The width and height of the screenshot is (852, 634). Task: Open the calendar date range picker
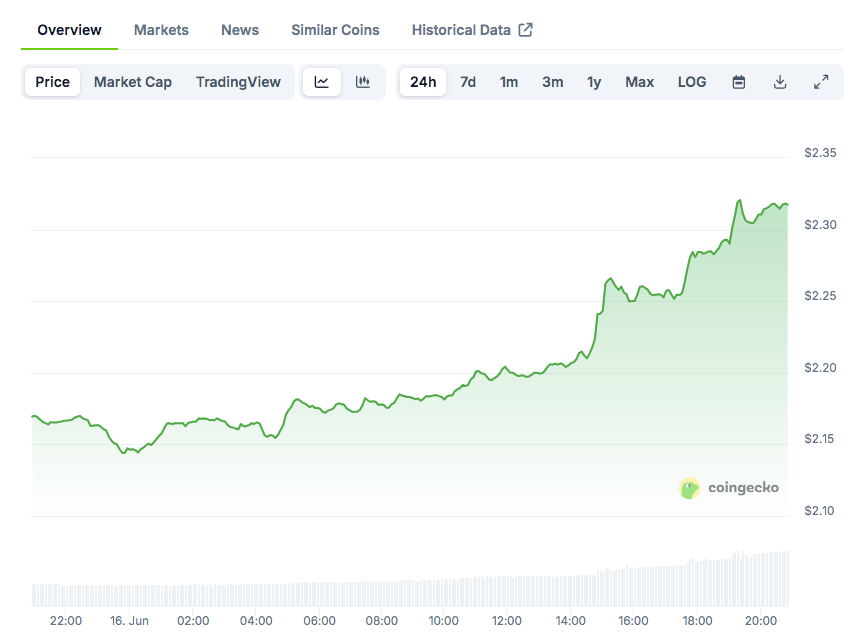[739, 82]
